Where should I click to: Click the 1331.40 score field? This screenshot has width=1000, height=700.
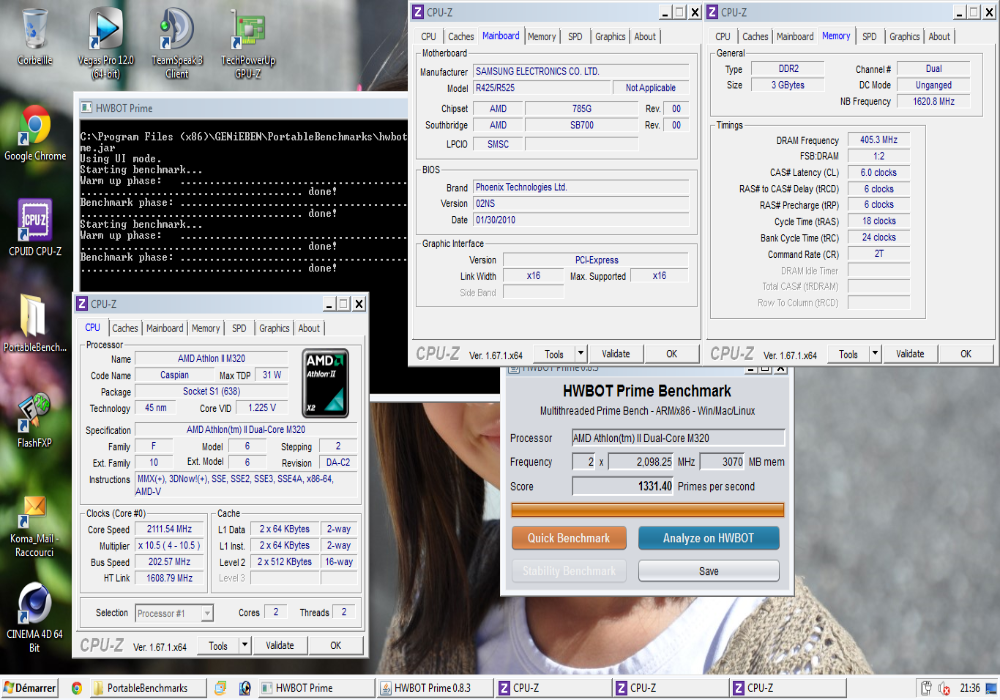click(x=622, y=486)
